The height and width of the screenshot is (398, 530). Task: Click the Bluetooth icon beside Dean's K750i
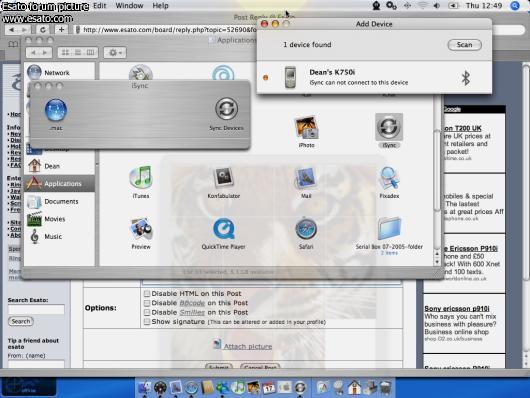(x=466, y=78)
